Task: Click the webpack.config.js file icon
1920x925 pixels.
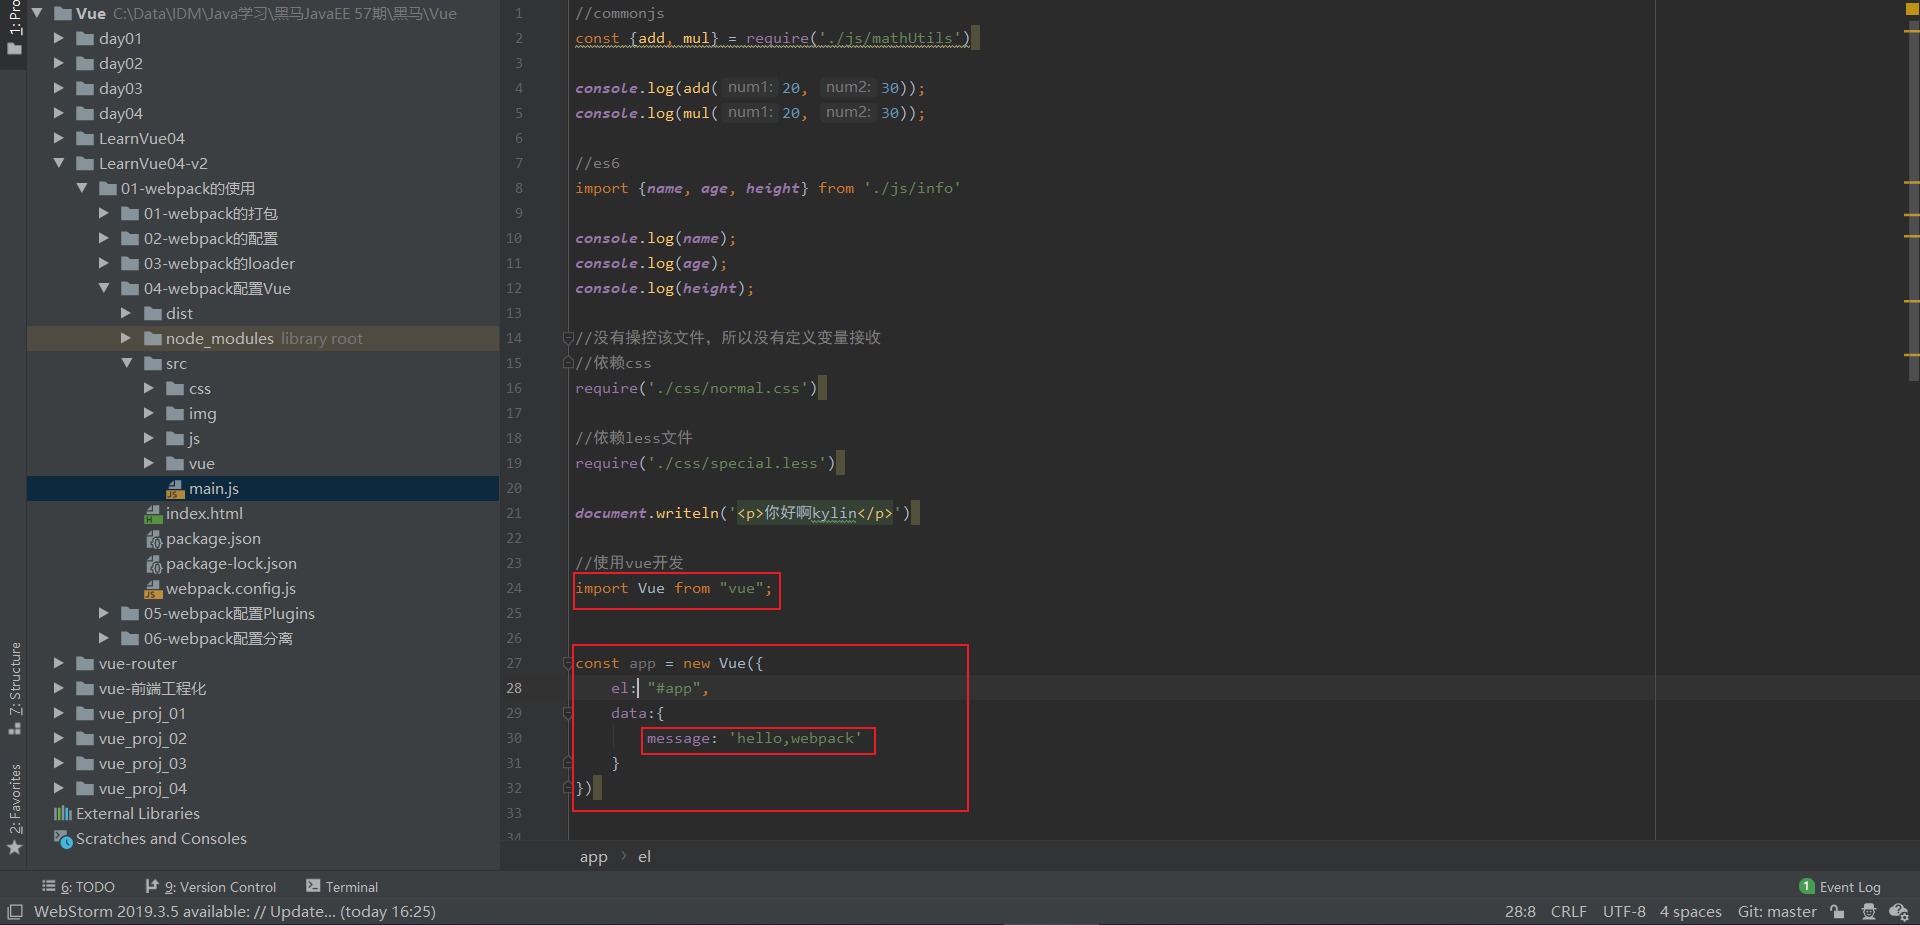Action: tap(153, 589)
